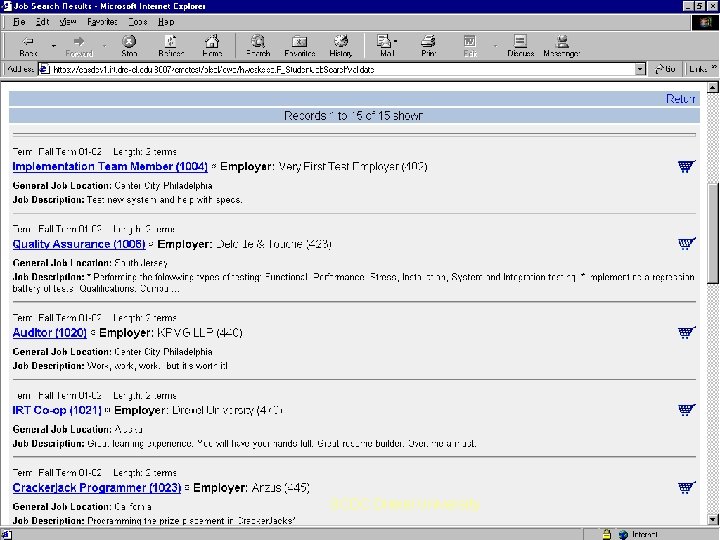Viewport: 720px width, 540px height.
Task: Click the scrollbar up arrow
Action: 713,87
